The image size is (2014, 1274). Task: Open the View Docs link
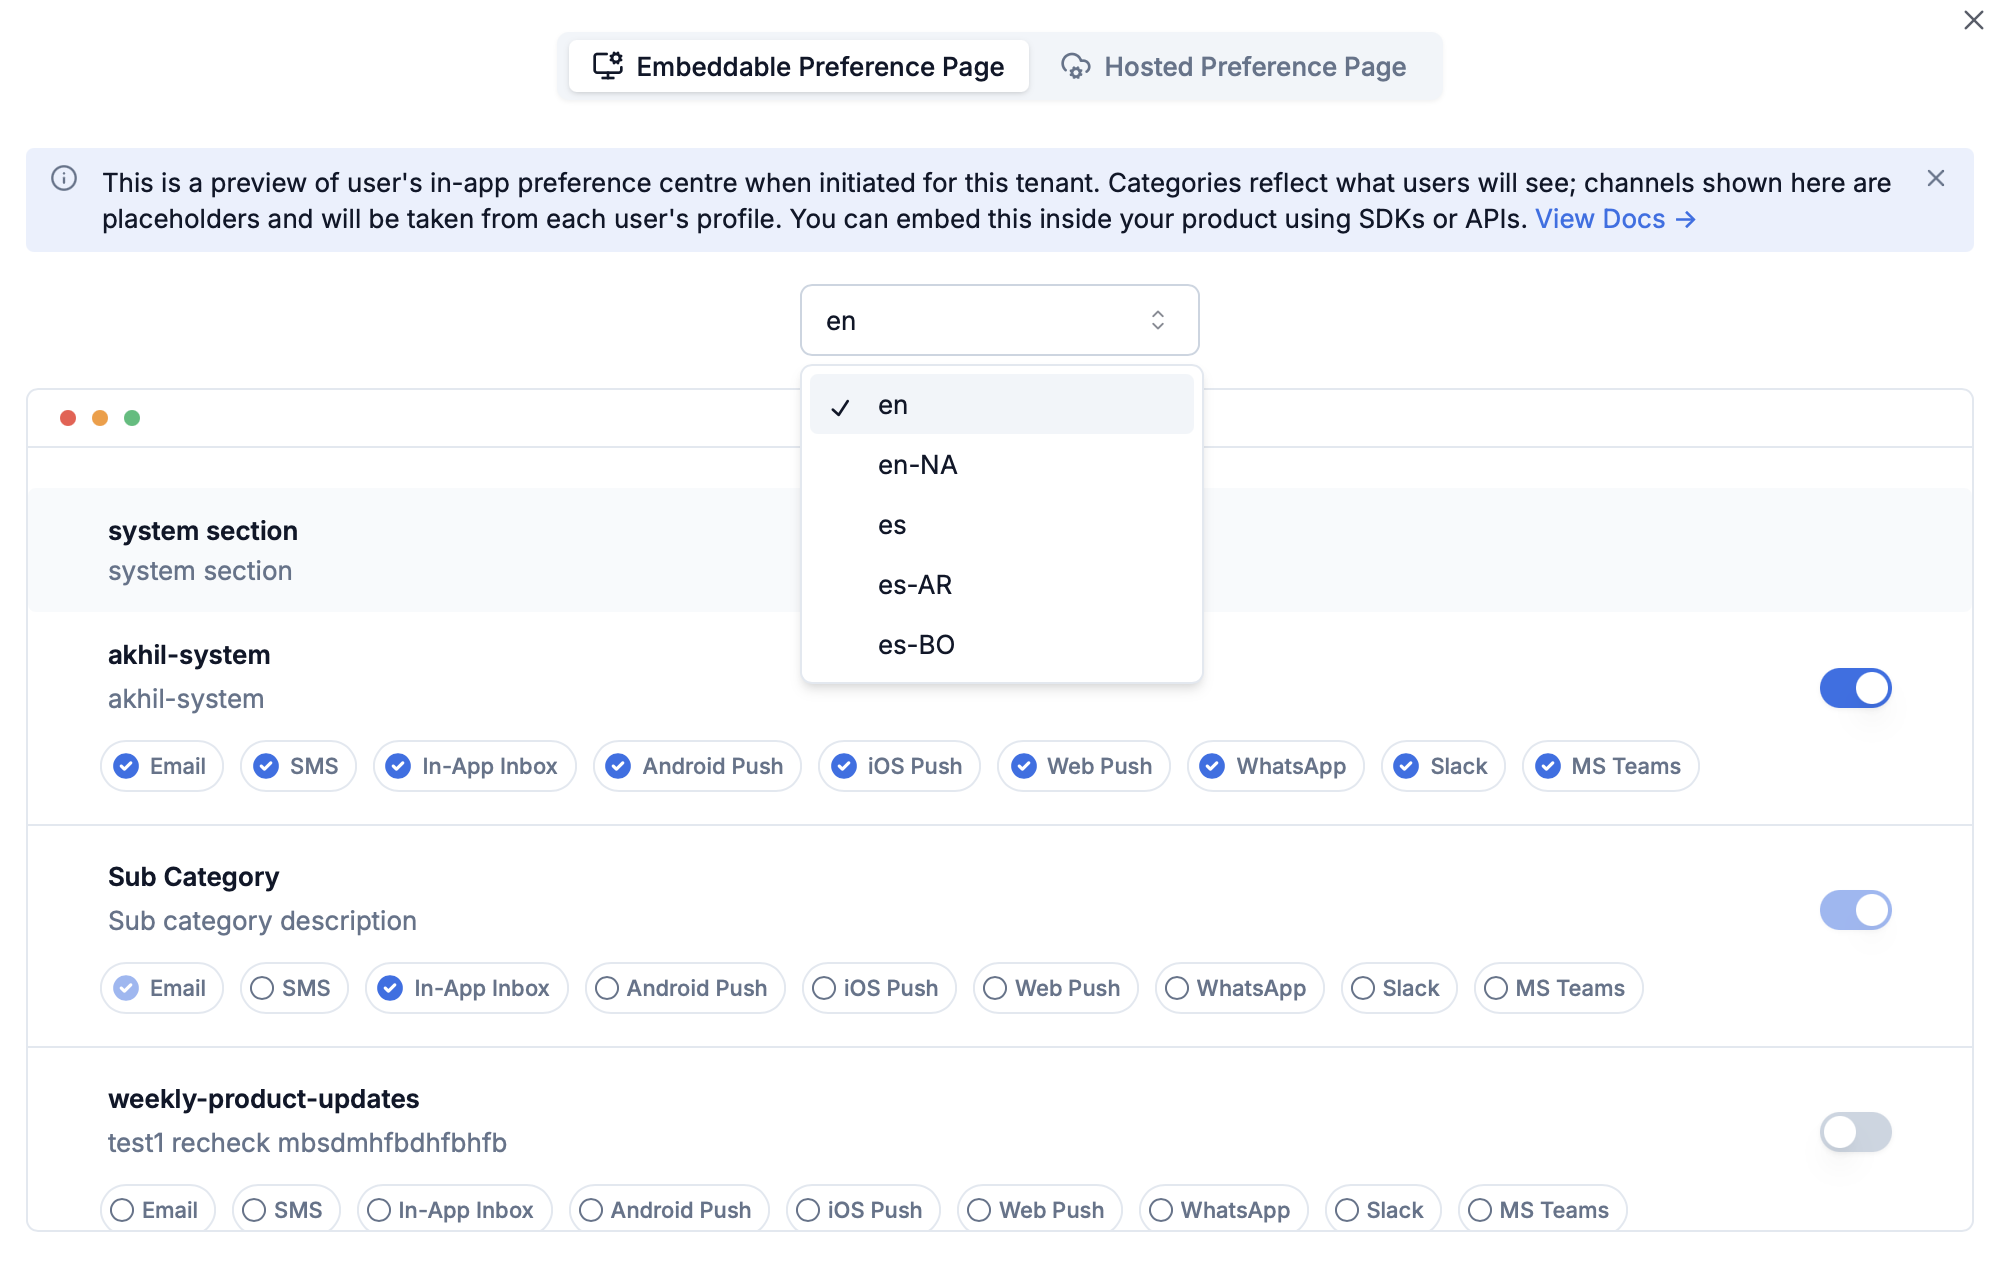(1600, 219)
